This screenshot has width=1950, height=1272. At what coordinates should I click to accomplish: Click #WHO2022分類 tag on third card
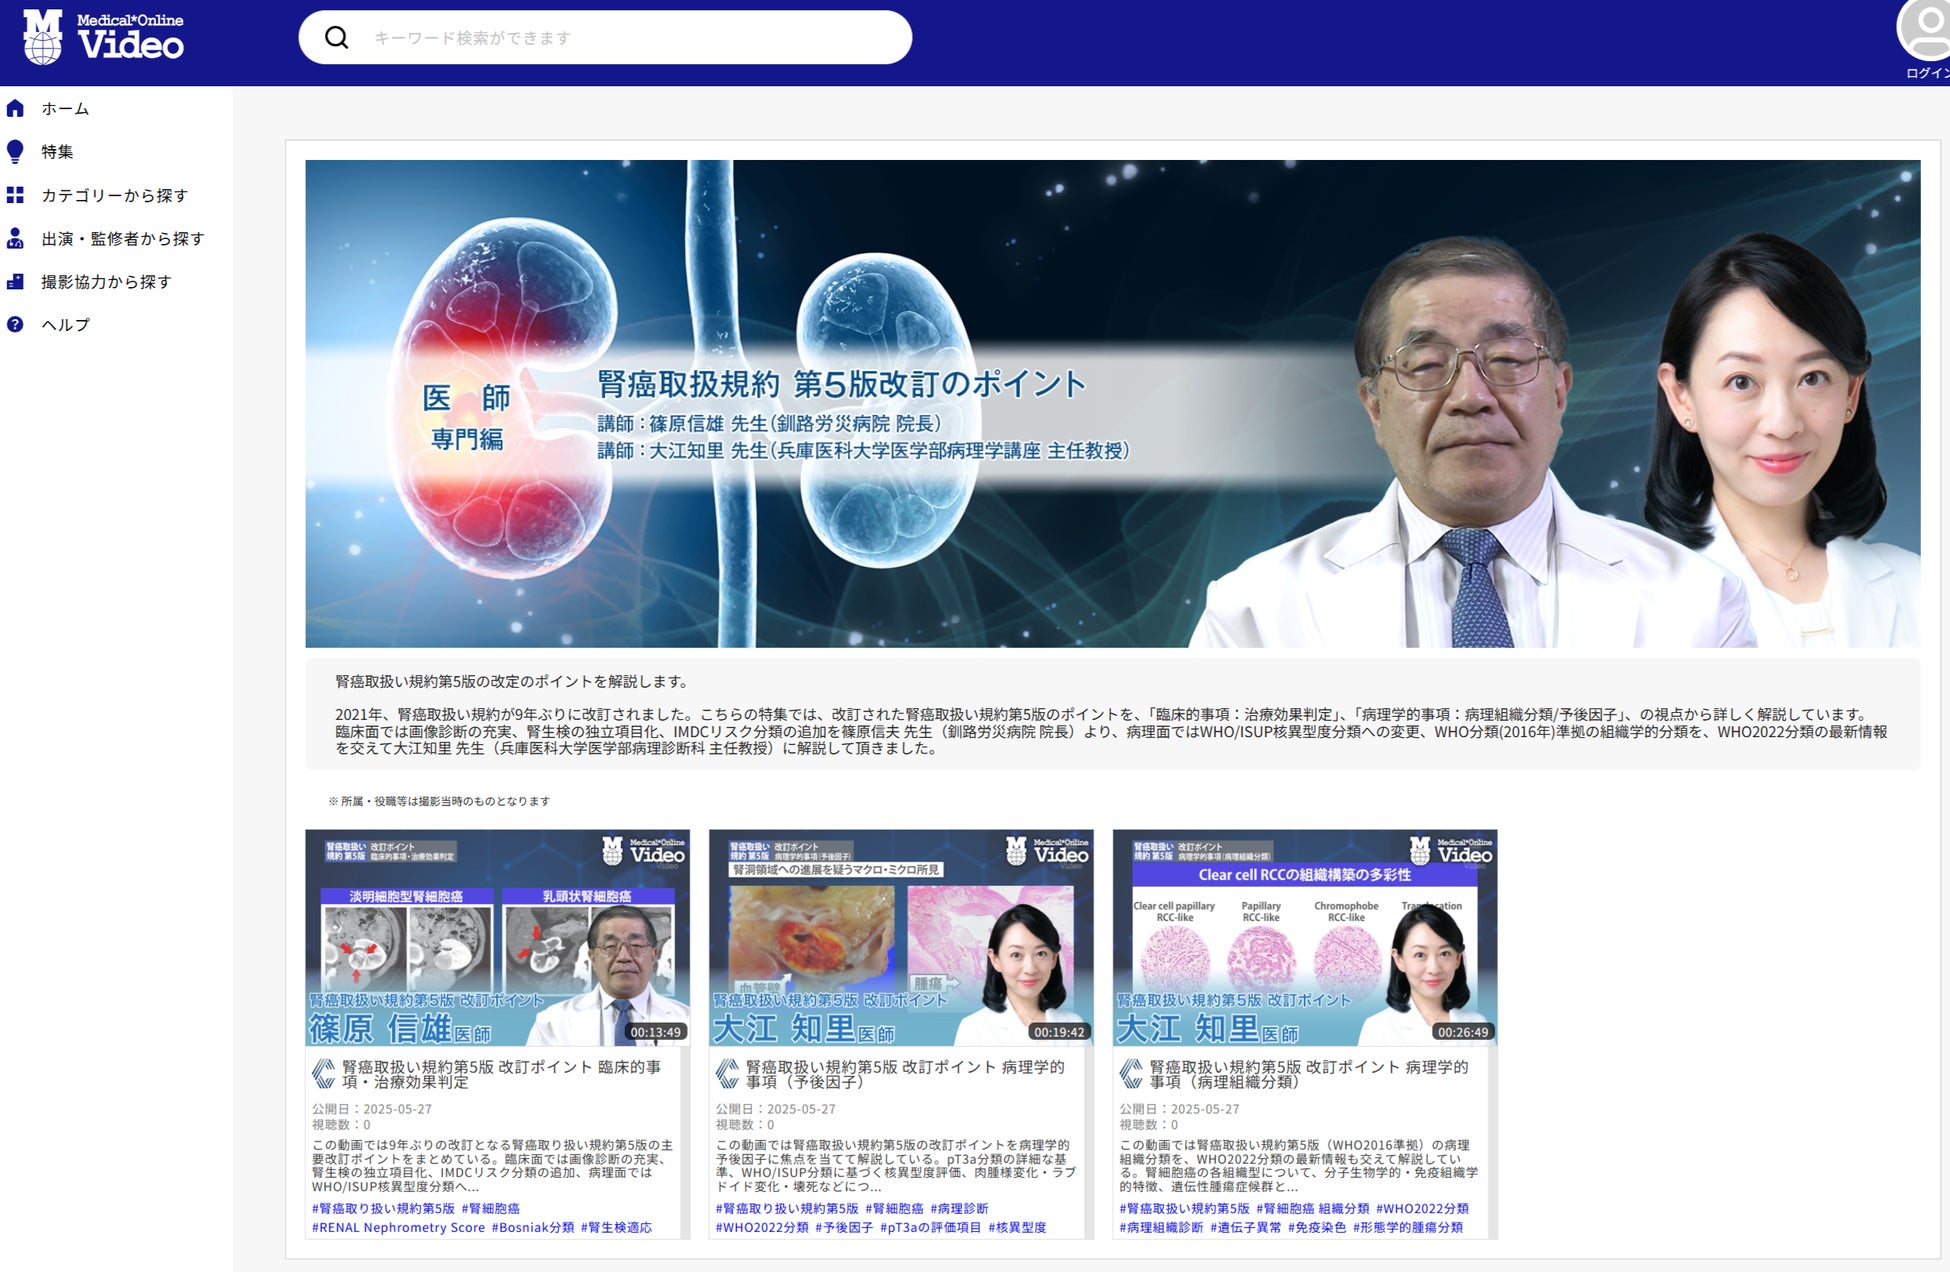1422,1208
